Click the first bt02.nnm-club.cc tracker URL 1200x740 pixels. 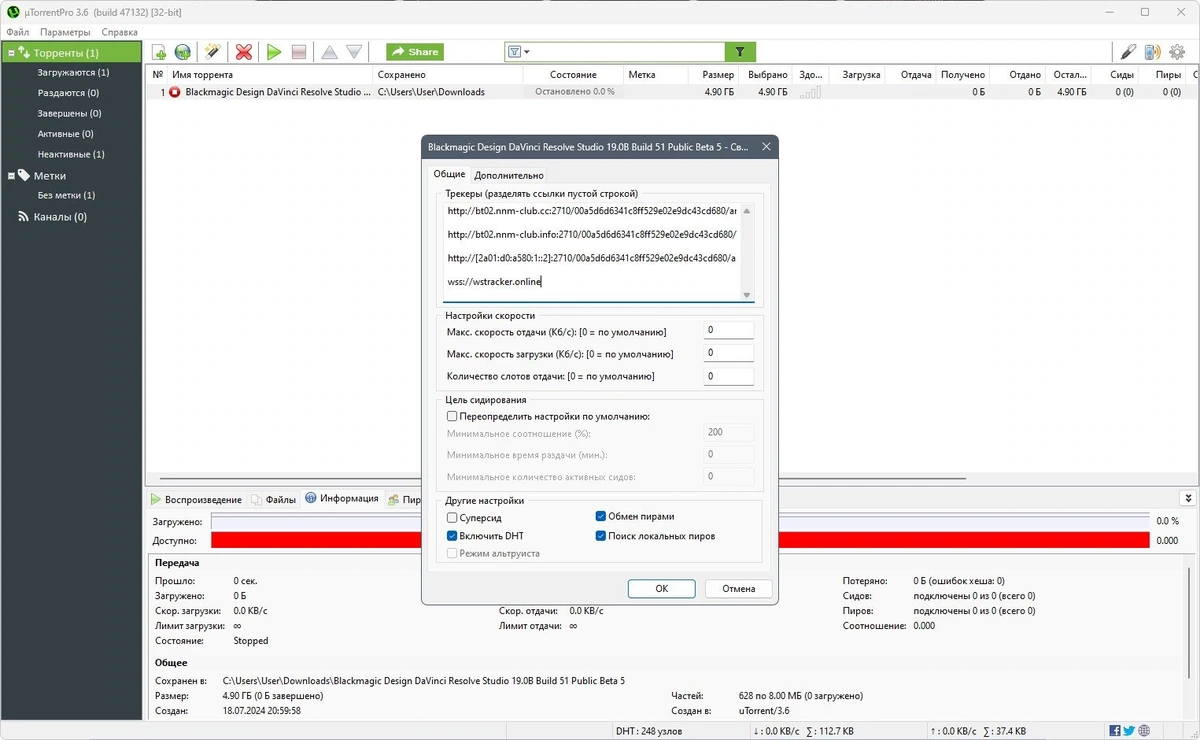click(x=591, y=211)
